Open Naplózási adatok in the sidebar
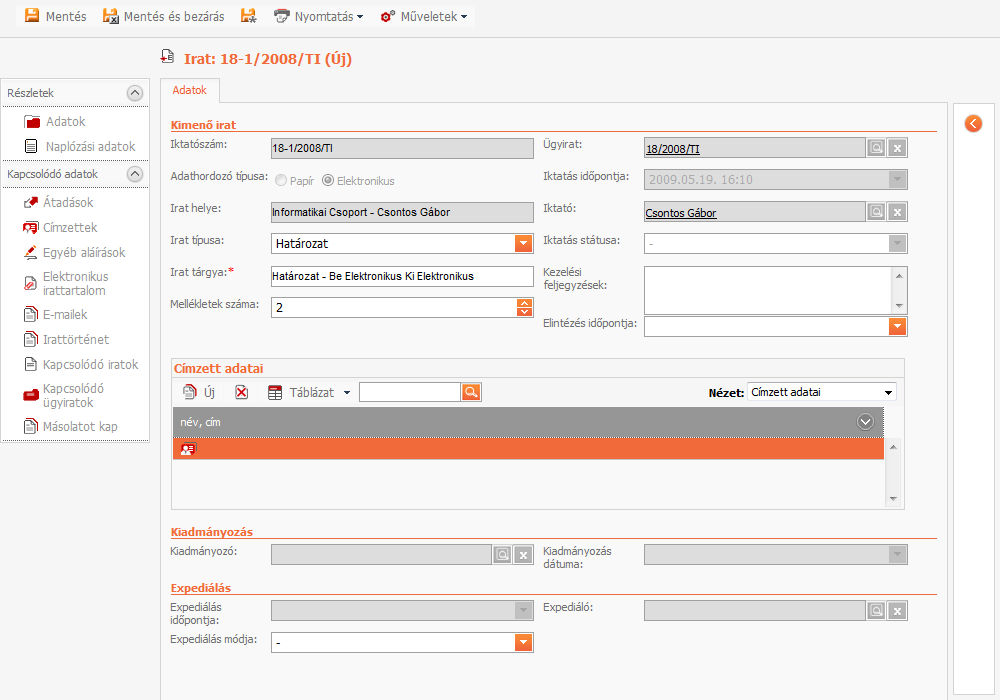 [x=80, y=146]
